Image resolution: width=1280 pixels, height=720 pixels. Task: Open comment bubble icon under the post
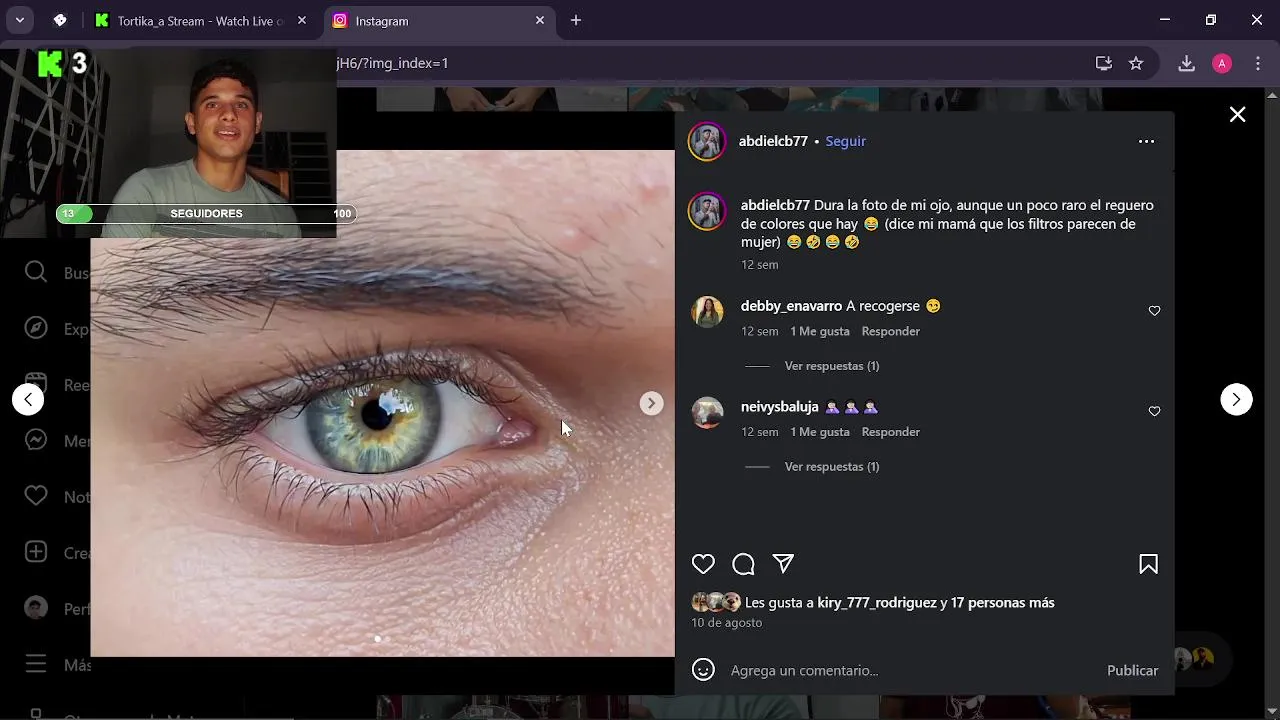coord(743,564)
